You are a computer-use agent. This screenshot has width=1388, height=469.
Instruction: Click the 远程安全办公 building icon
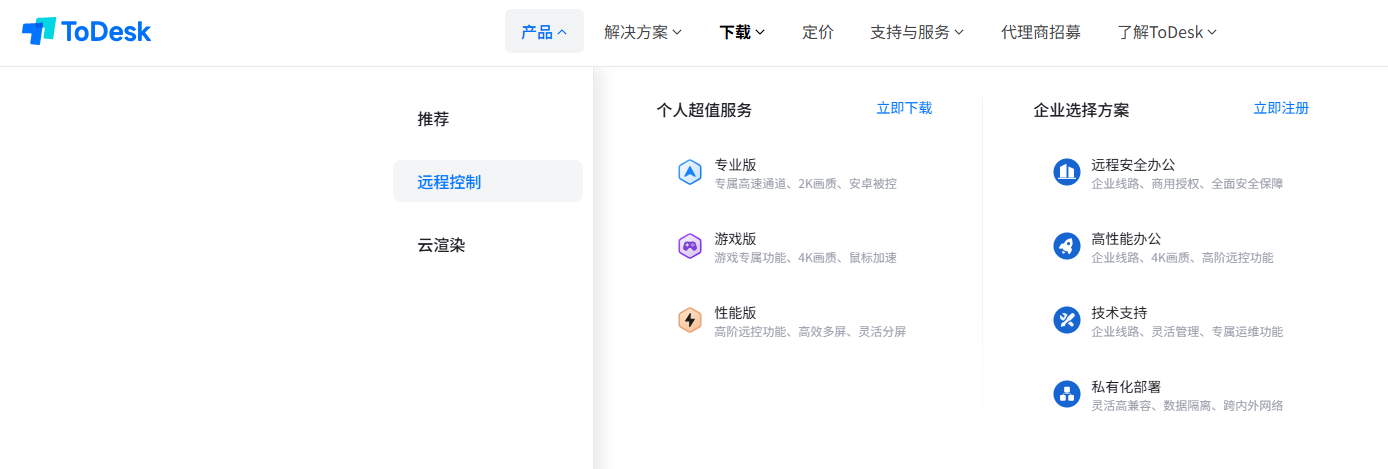[x=1067, y=172]
